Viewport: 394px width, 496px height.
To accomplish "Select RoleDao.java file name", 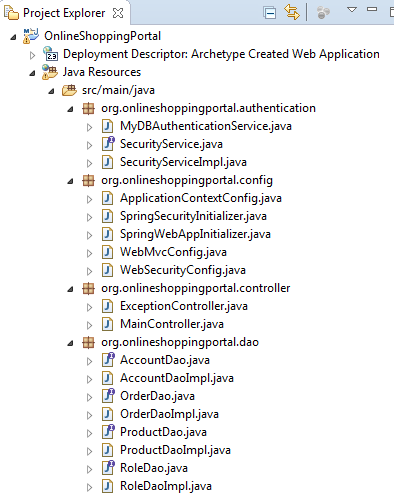I will (154, 468).
